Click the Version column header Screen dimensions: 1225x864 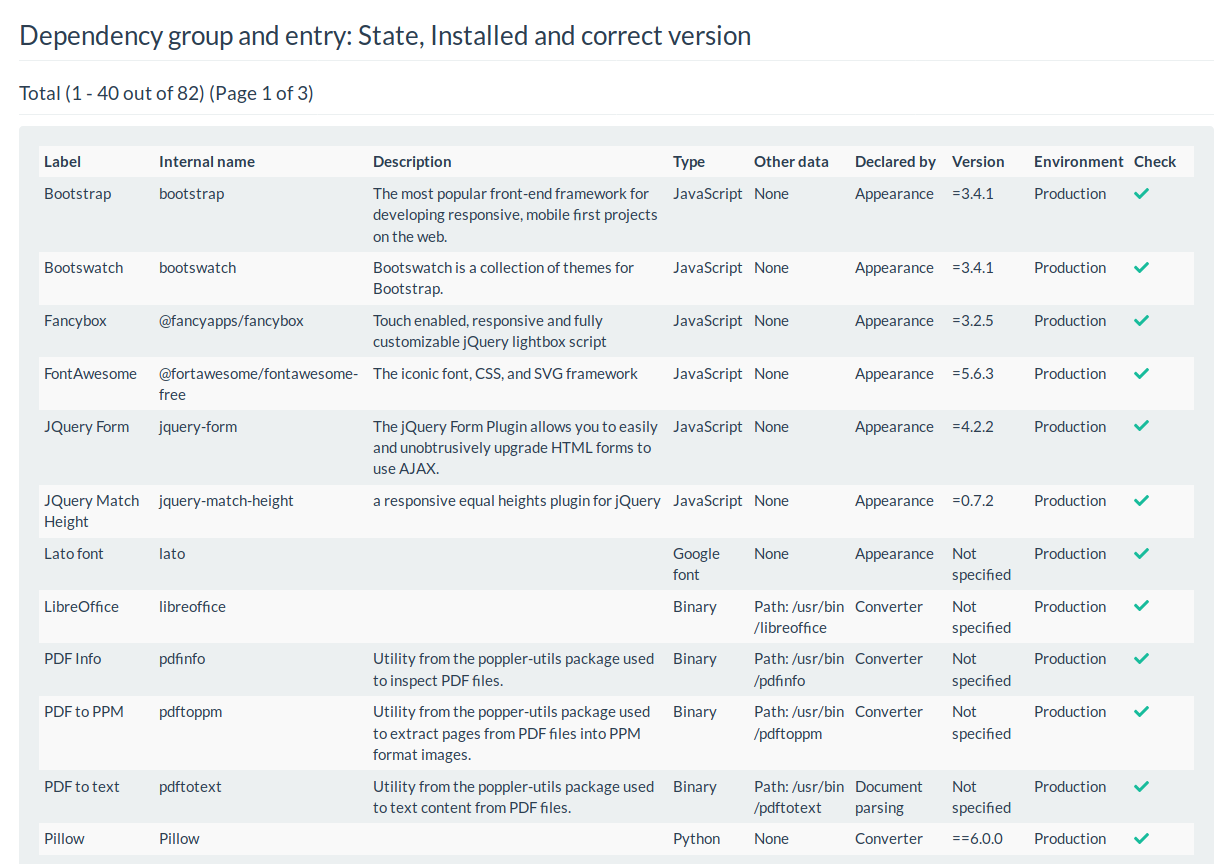click(x=978, y=161)
